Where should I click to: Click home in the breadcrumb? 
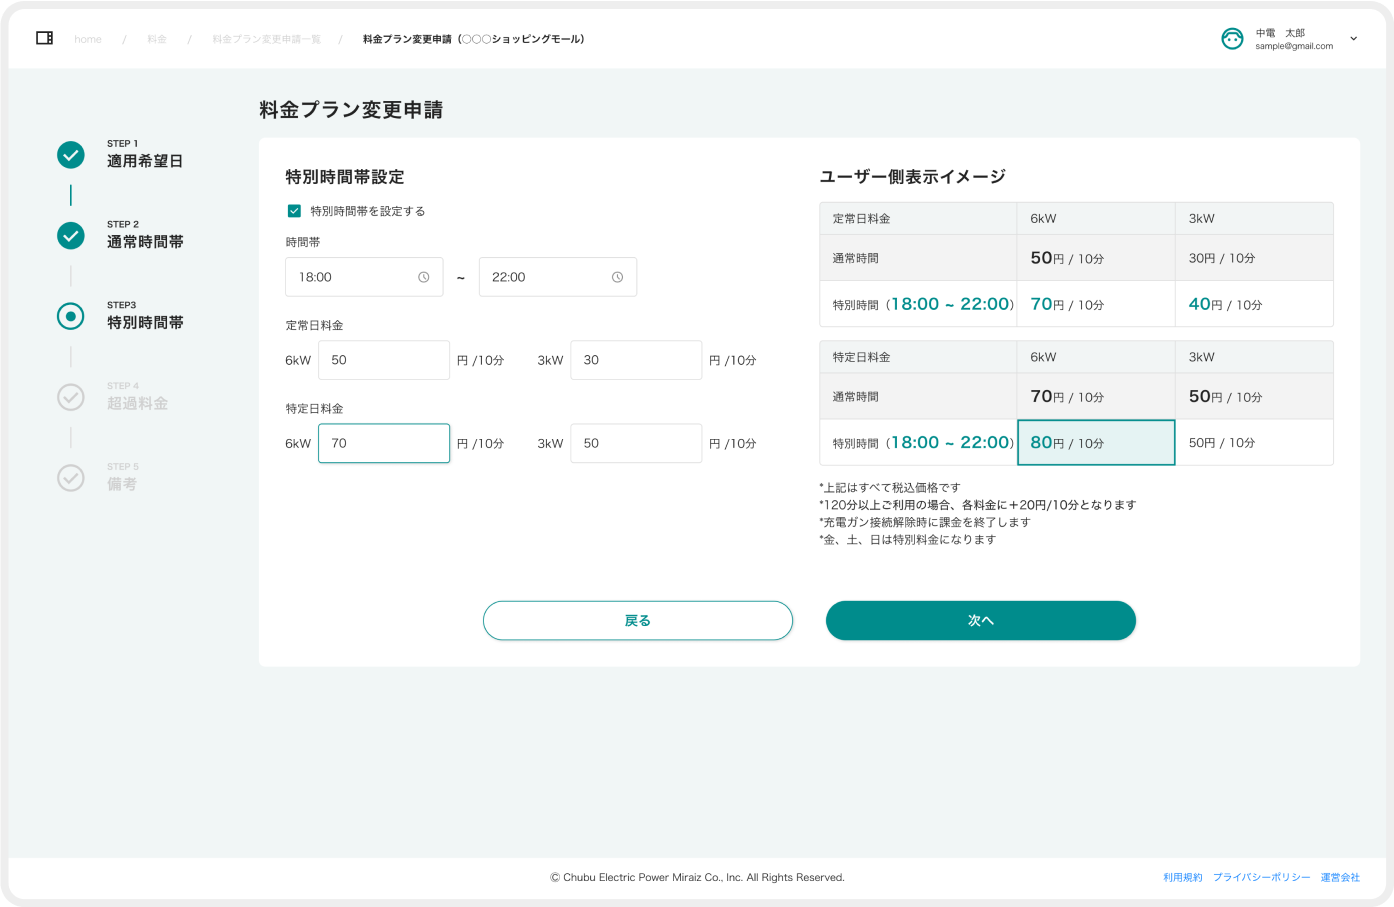tap(88, 38)
